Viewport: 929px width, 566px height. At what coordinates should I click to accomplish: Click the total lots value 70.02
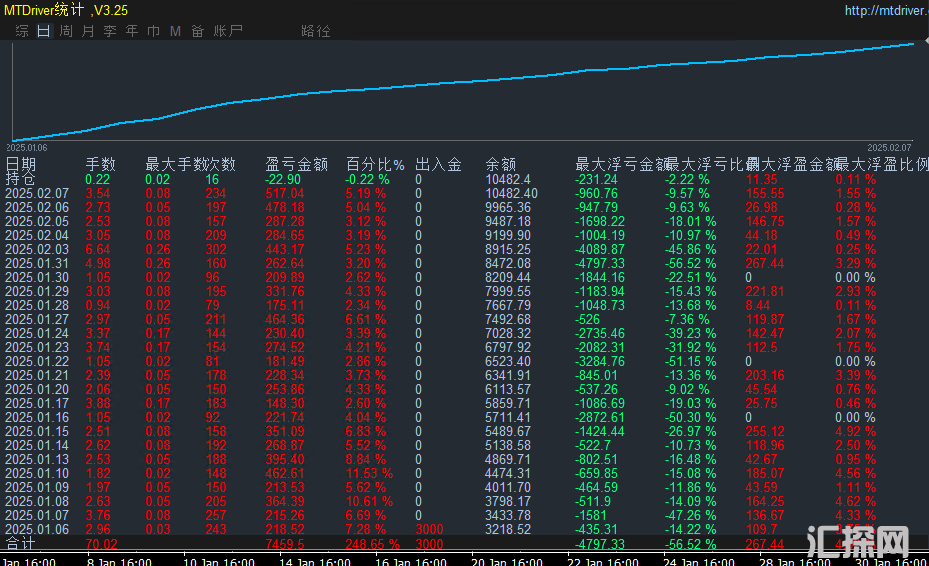(x=101, y=544)
